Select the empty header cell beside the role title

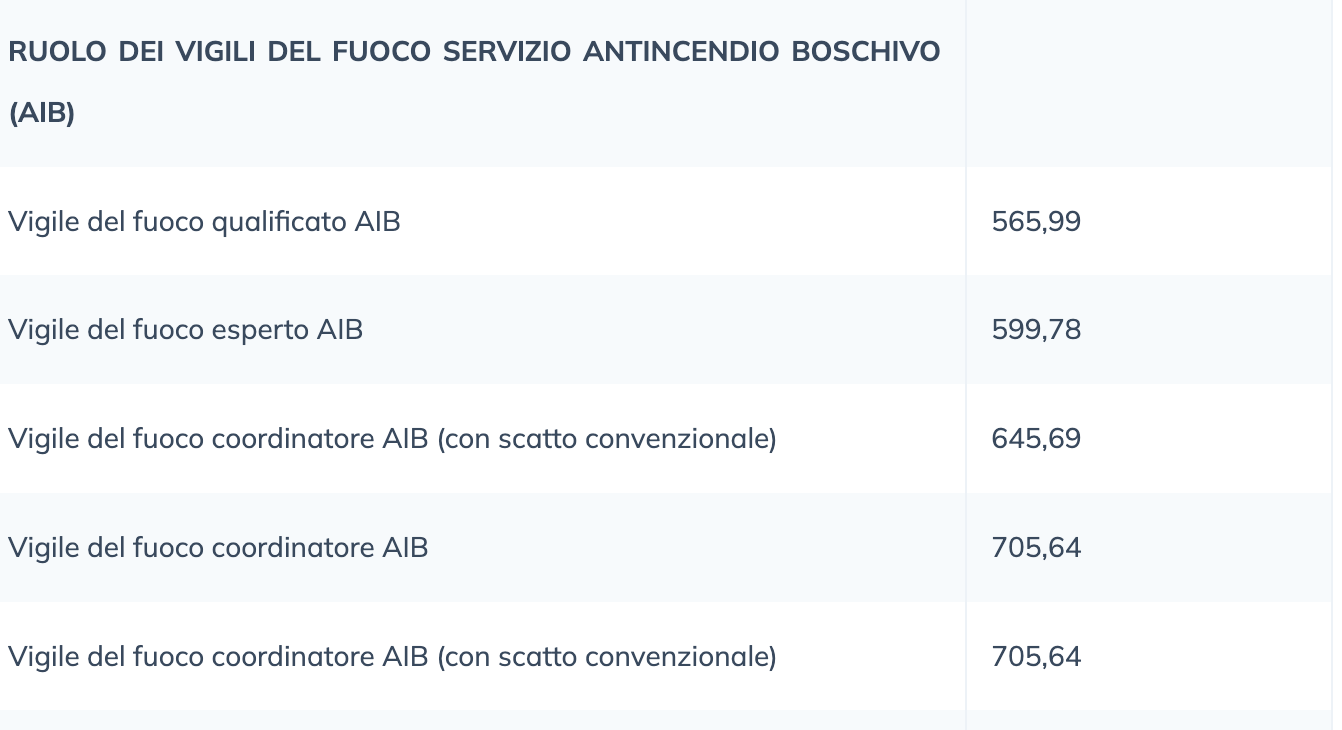click(x=1150, y=83)
